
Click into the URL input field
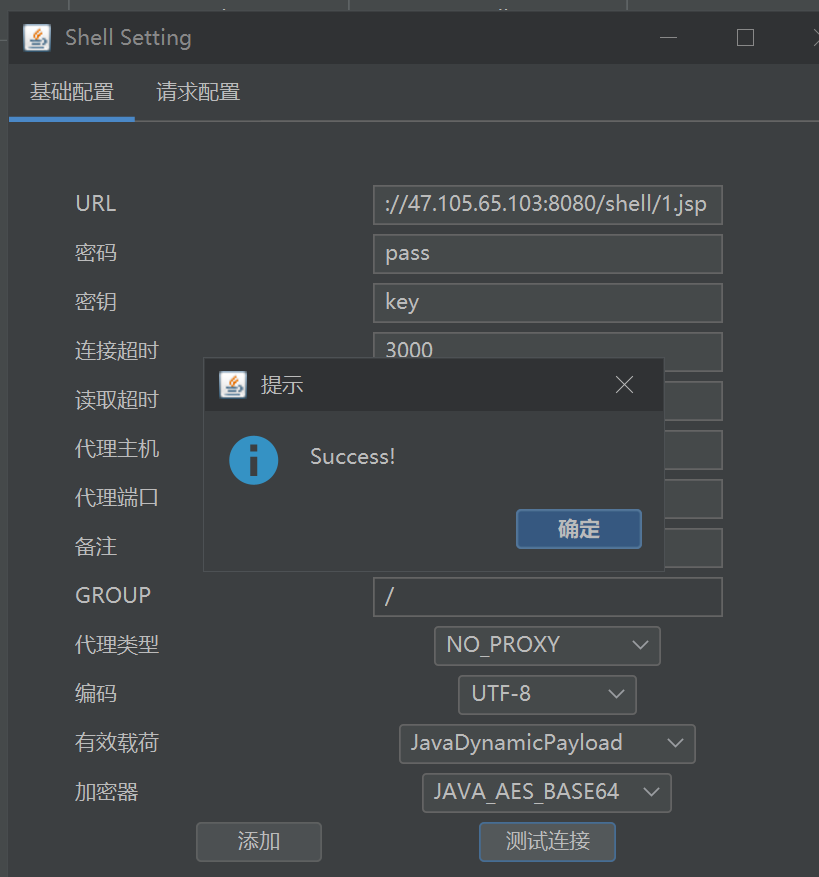(548, 205)
